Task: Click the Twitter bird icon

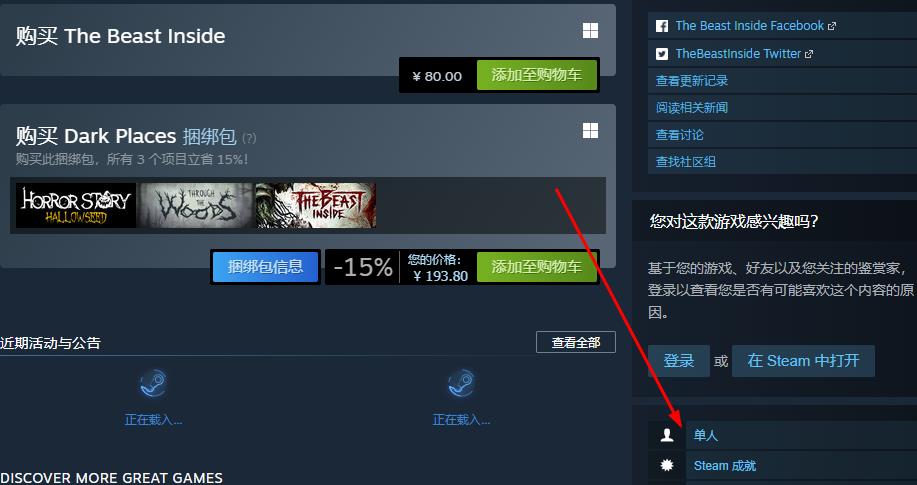Action: (x=661, y=54)
